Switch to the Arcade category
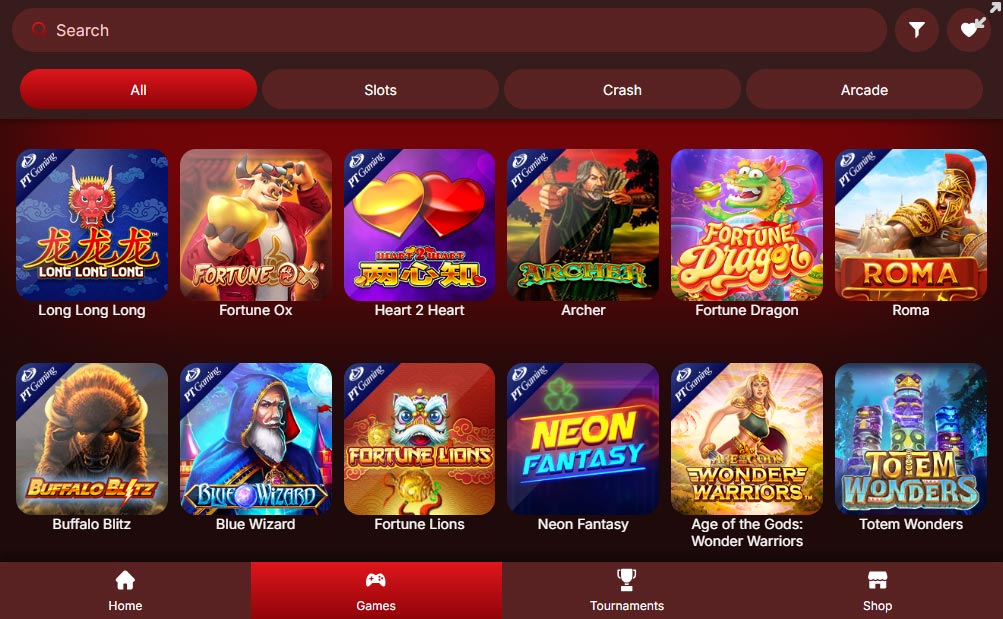The height and width of the screenshot is (619, 1003). [x=864, y=90]
